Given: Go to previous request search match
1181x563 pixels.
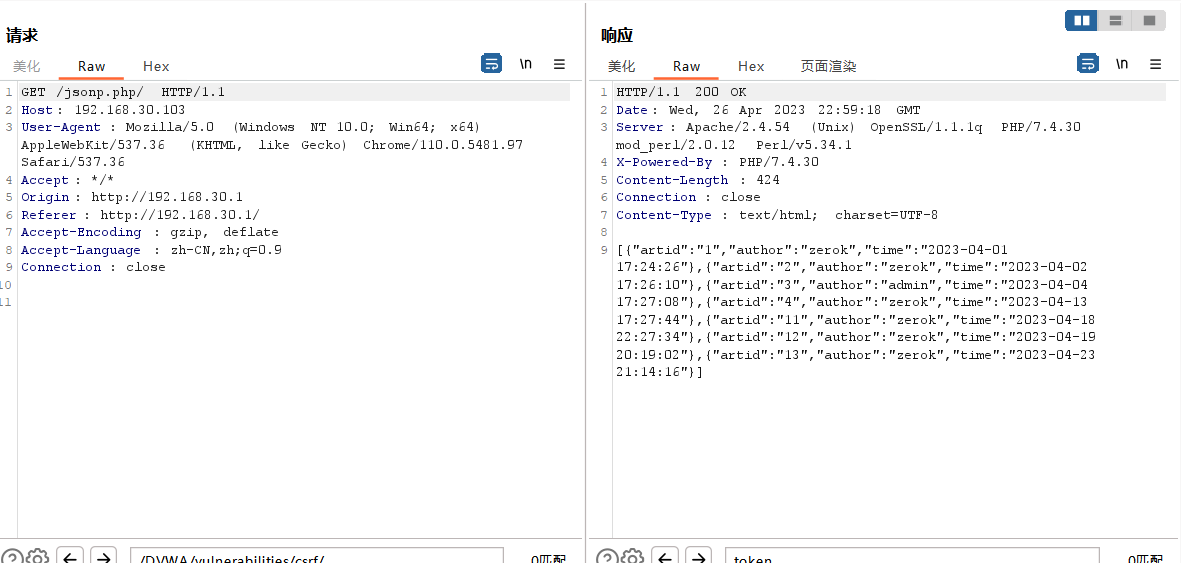Looking at the screenshot, I should 70,557.
